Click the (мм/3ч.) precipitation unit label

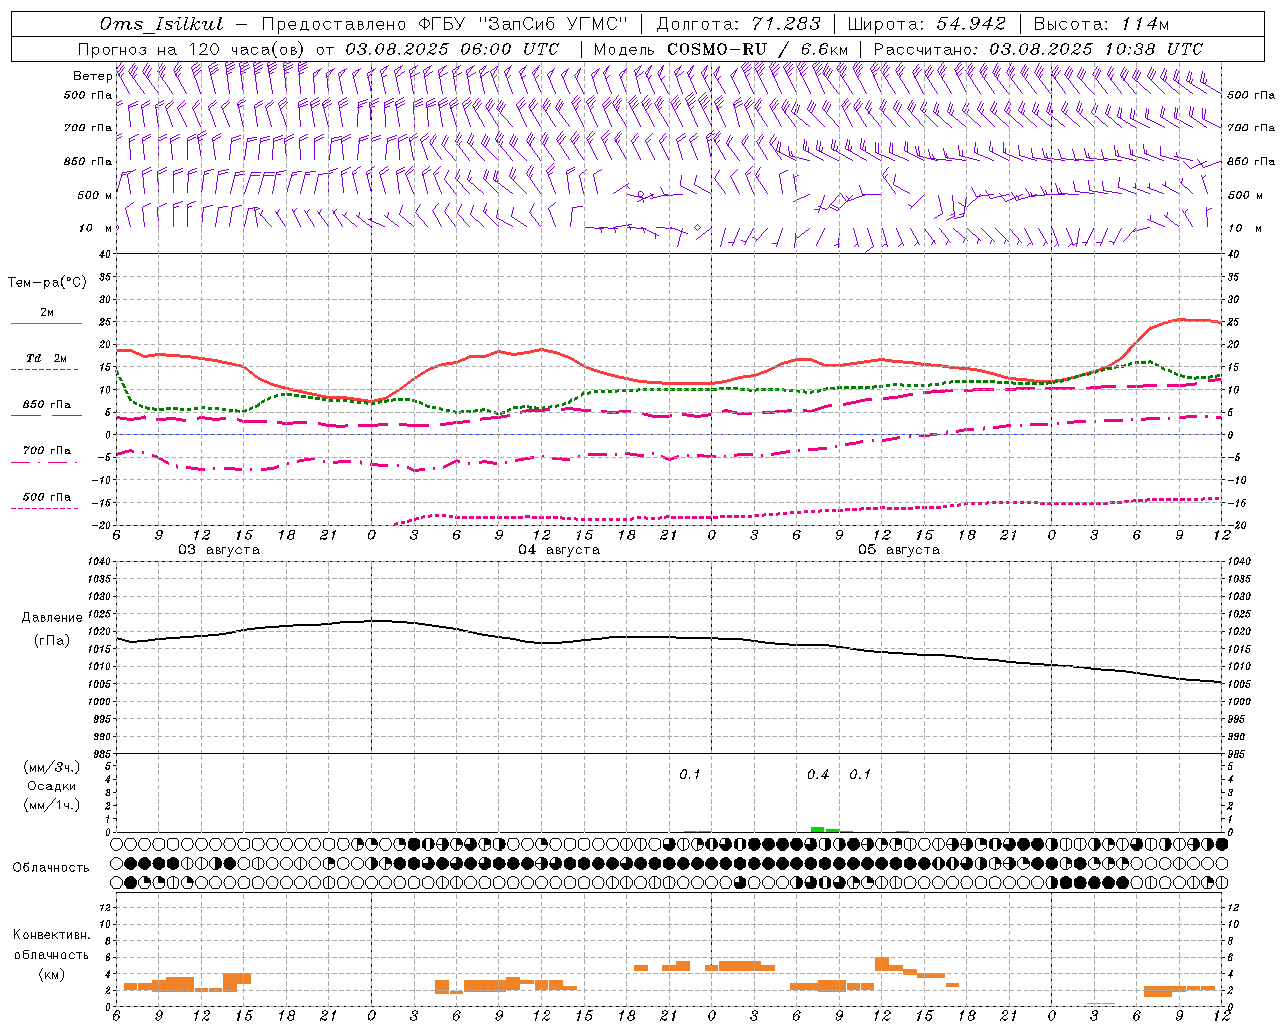51,767
